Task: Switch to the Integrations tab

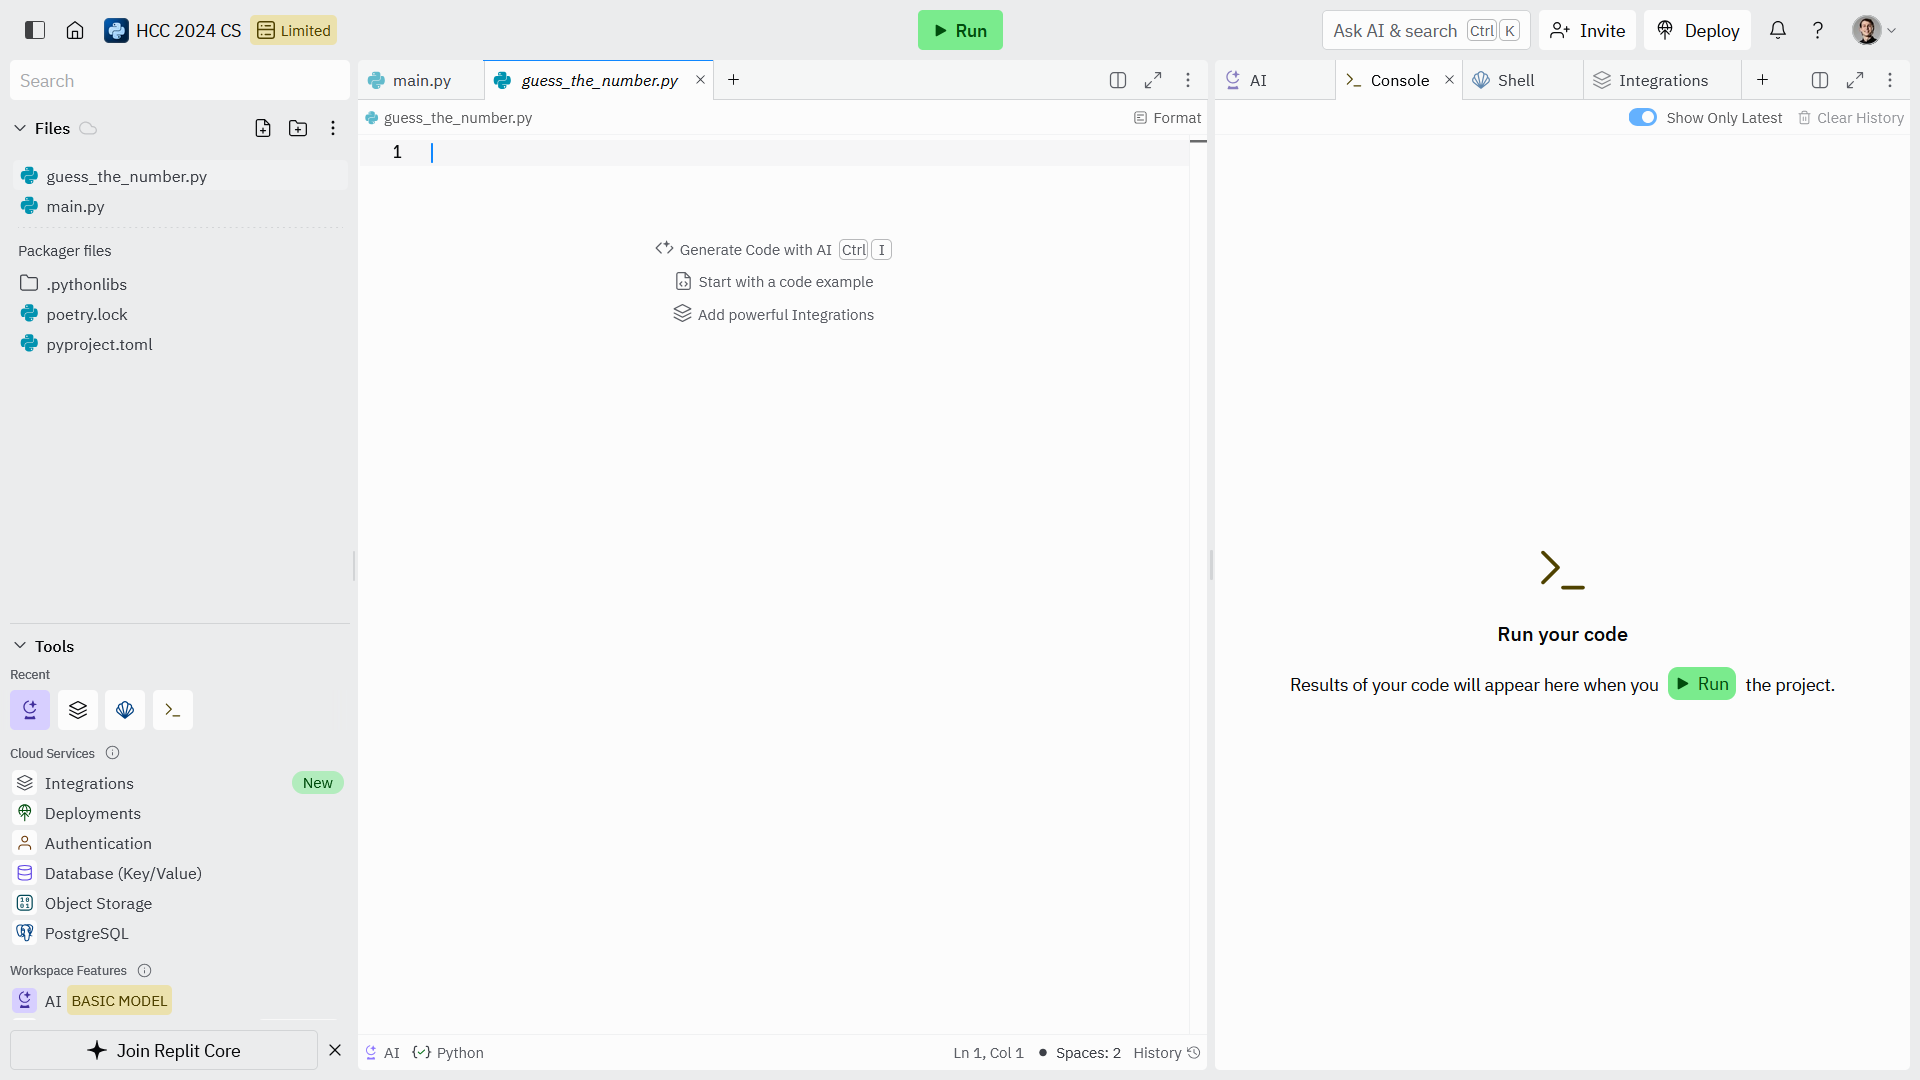Action: click(1662, 80)
